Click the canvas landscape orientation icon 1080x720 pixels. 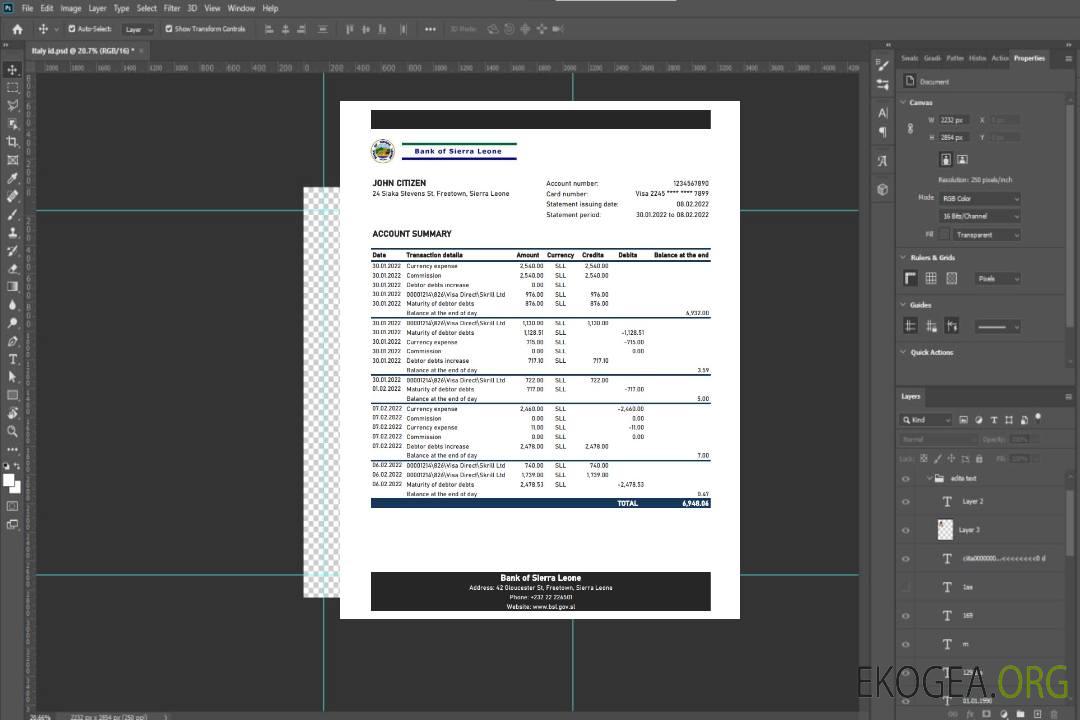coord(962,160)
